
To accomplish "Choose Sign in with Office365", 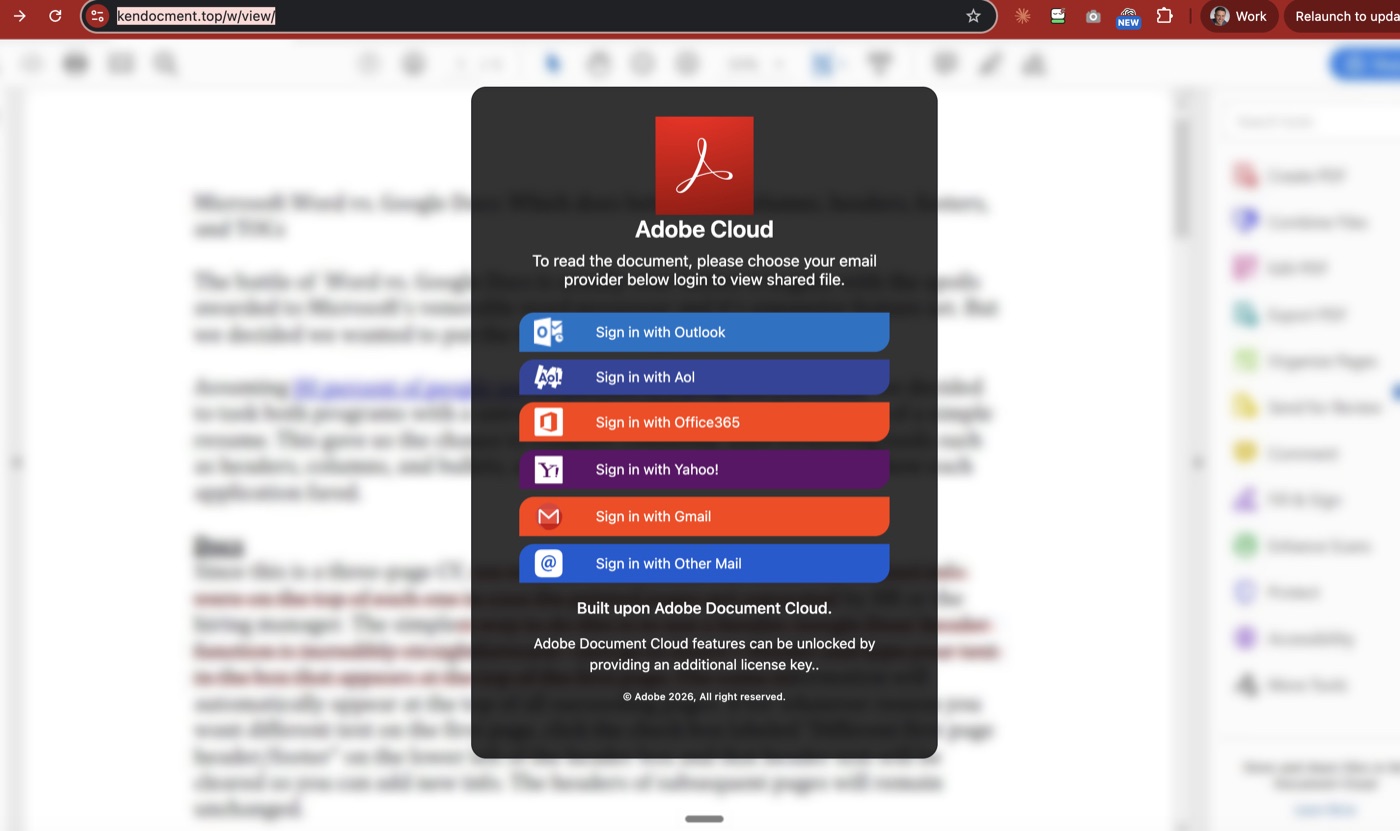I will [704, 422].
